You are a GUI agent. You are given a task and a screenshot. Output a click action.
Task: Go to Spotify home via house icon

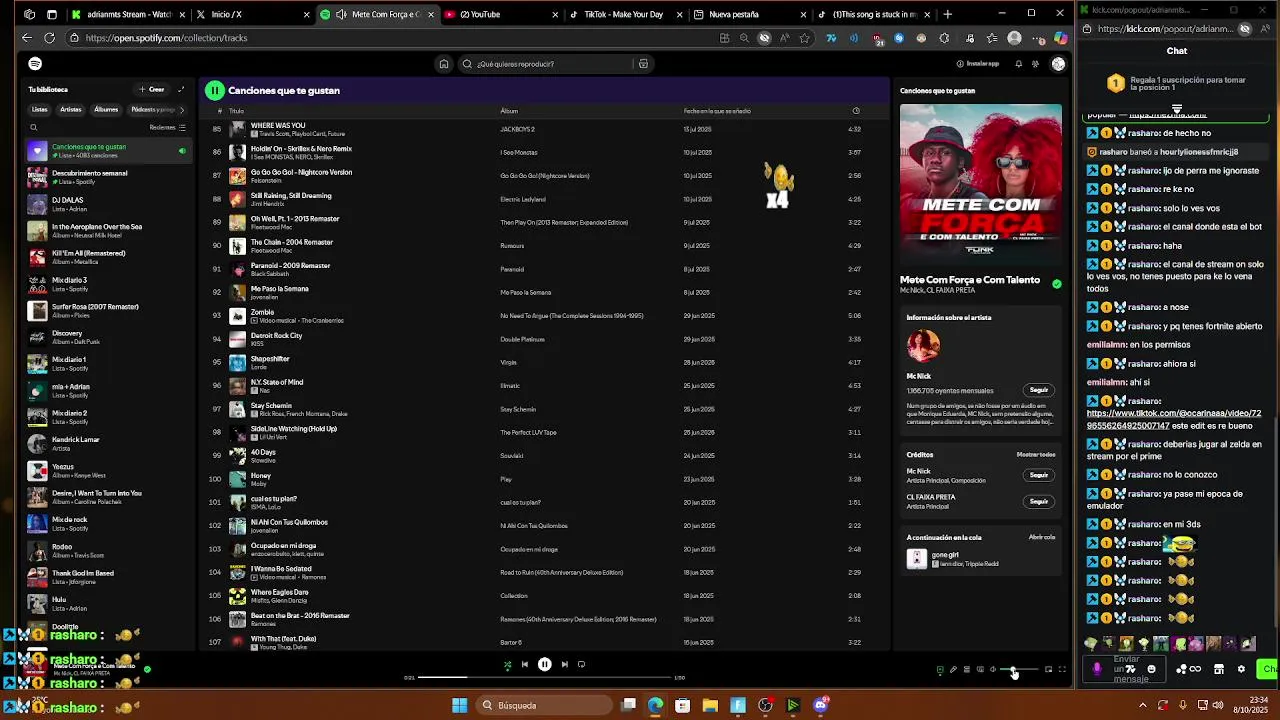pos(443,63)
